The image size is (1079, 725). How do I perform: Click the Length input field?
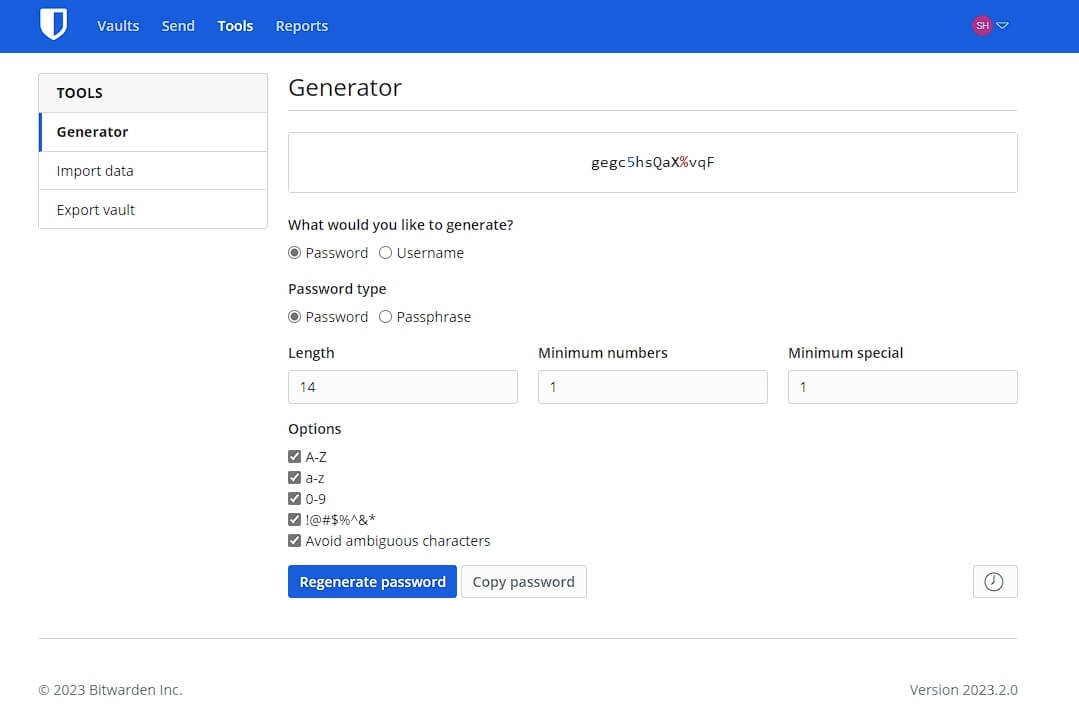pyautogui.click(x=403, y=387)
